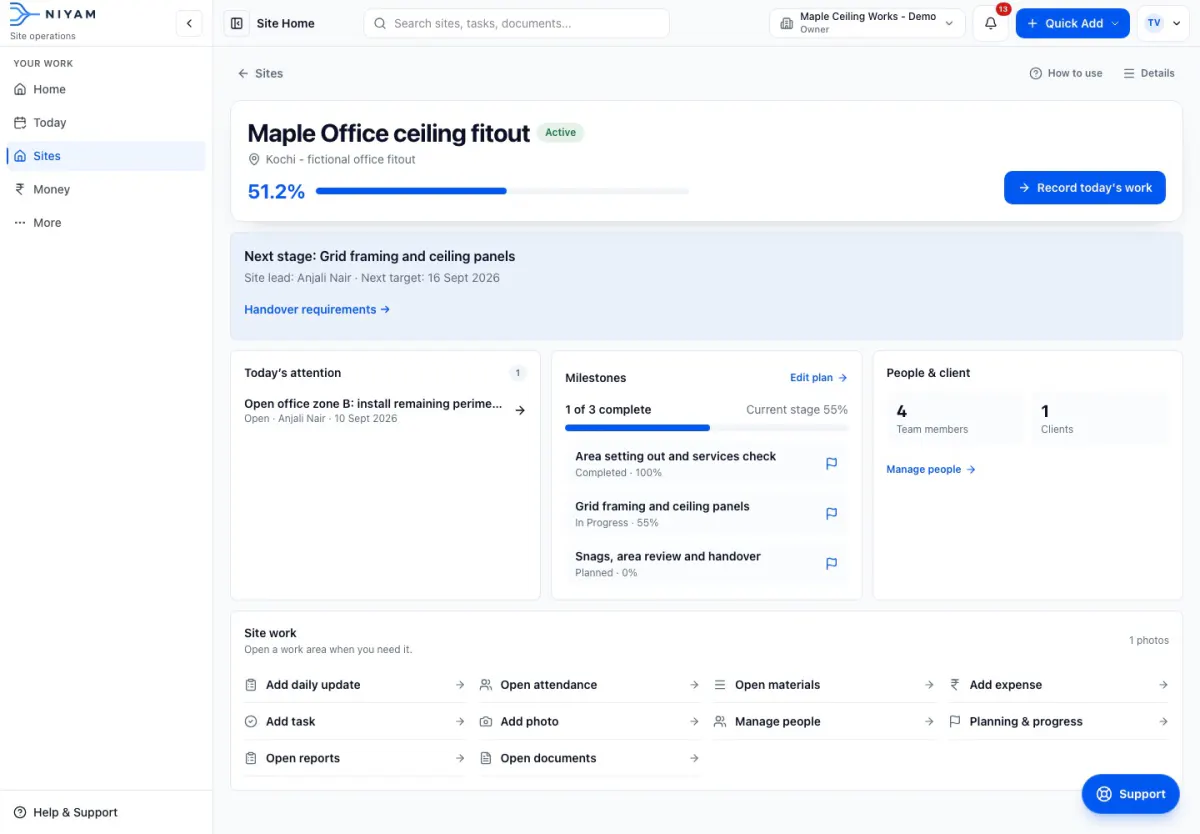This screenshot has width=1200, height=834.
Task: Open the Details panel
Action: (x=1149, y=73)
